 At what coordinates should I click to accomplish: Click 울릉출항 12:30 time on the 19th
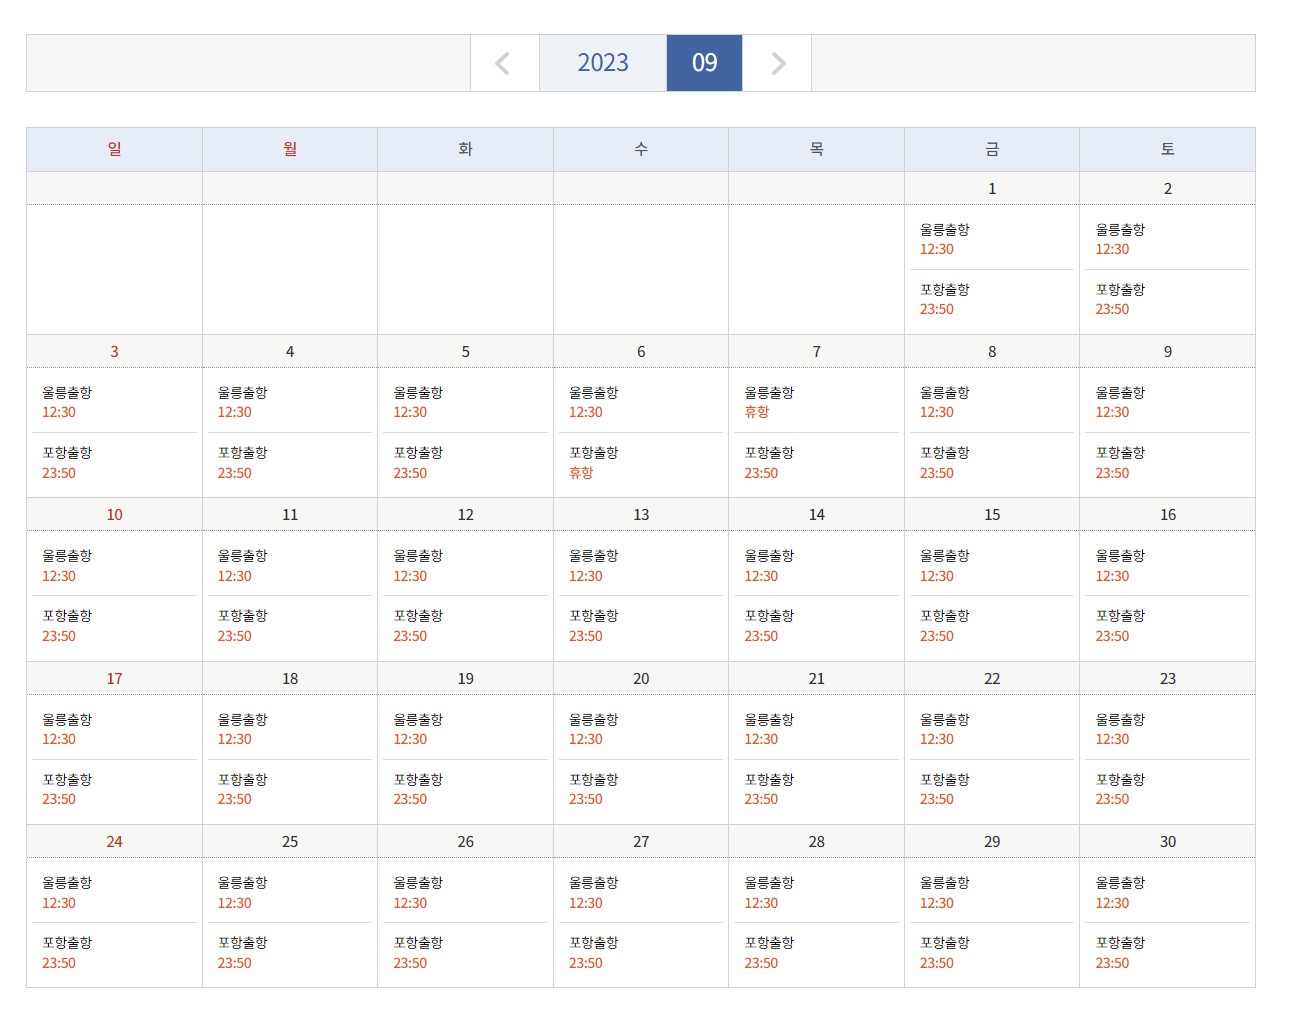(x=410, y=739)
